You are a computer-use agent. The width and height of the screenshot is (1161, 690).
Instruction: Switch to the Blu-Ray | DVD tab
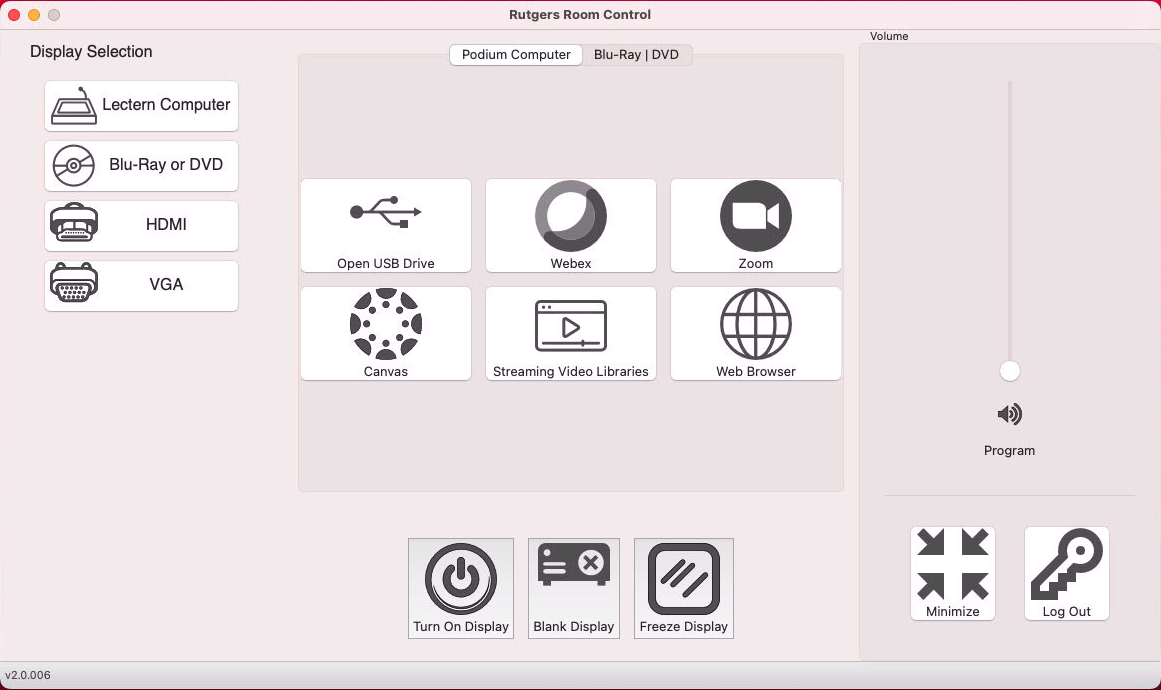(636, 55)
